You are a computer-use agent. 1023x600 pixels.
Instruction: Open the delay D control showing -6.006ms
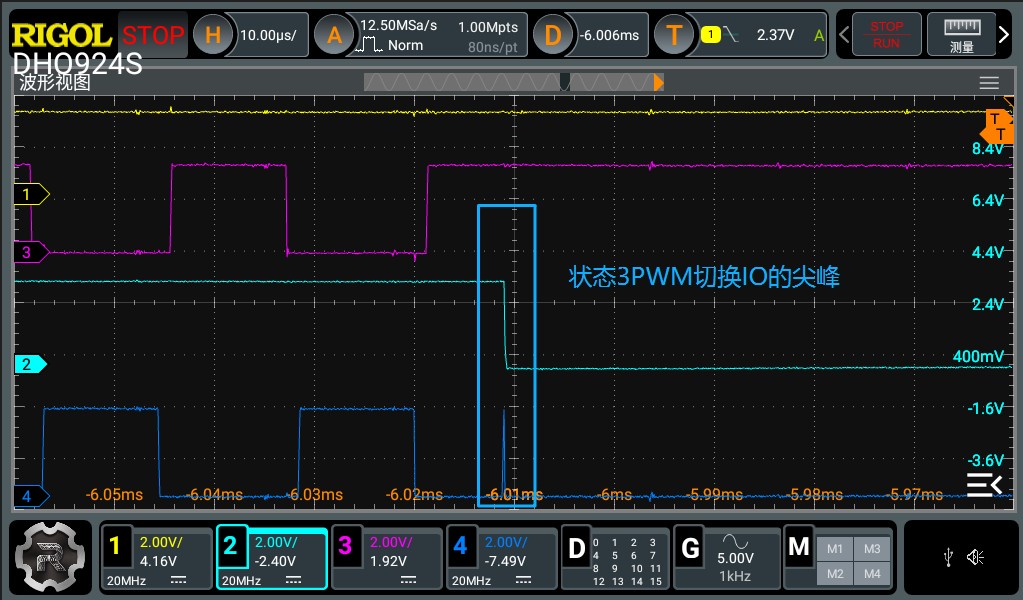click(x=554, y=32)
